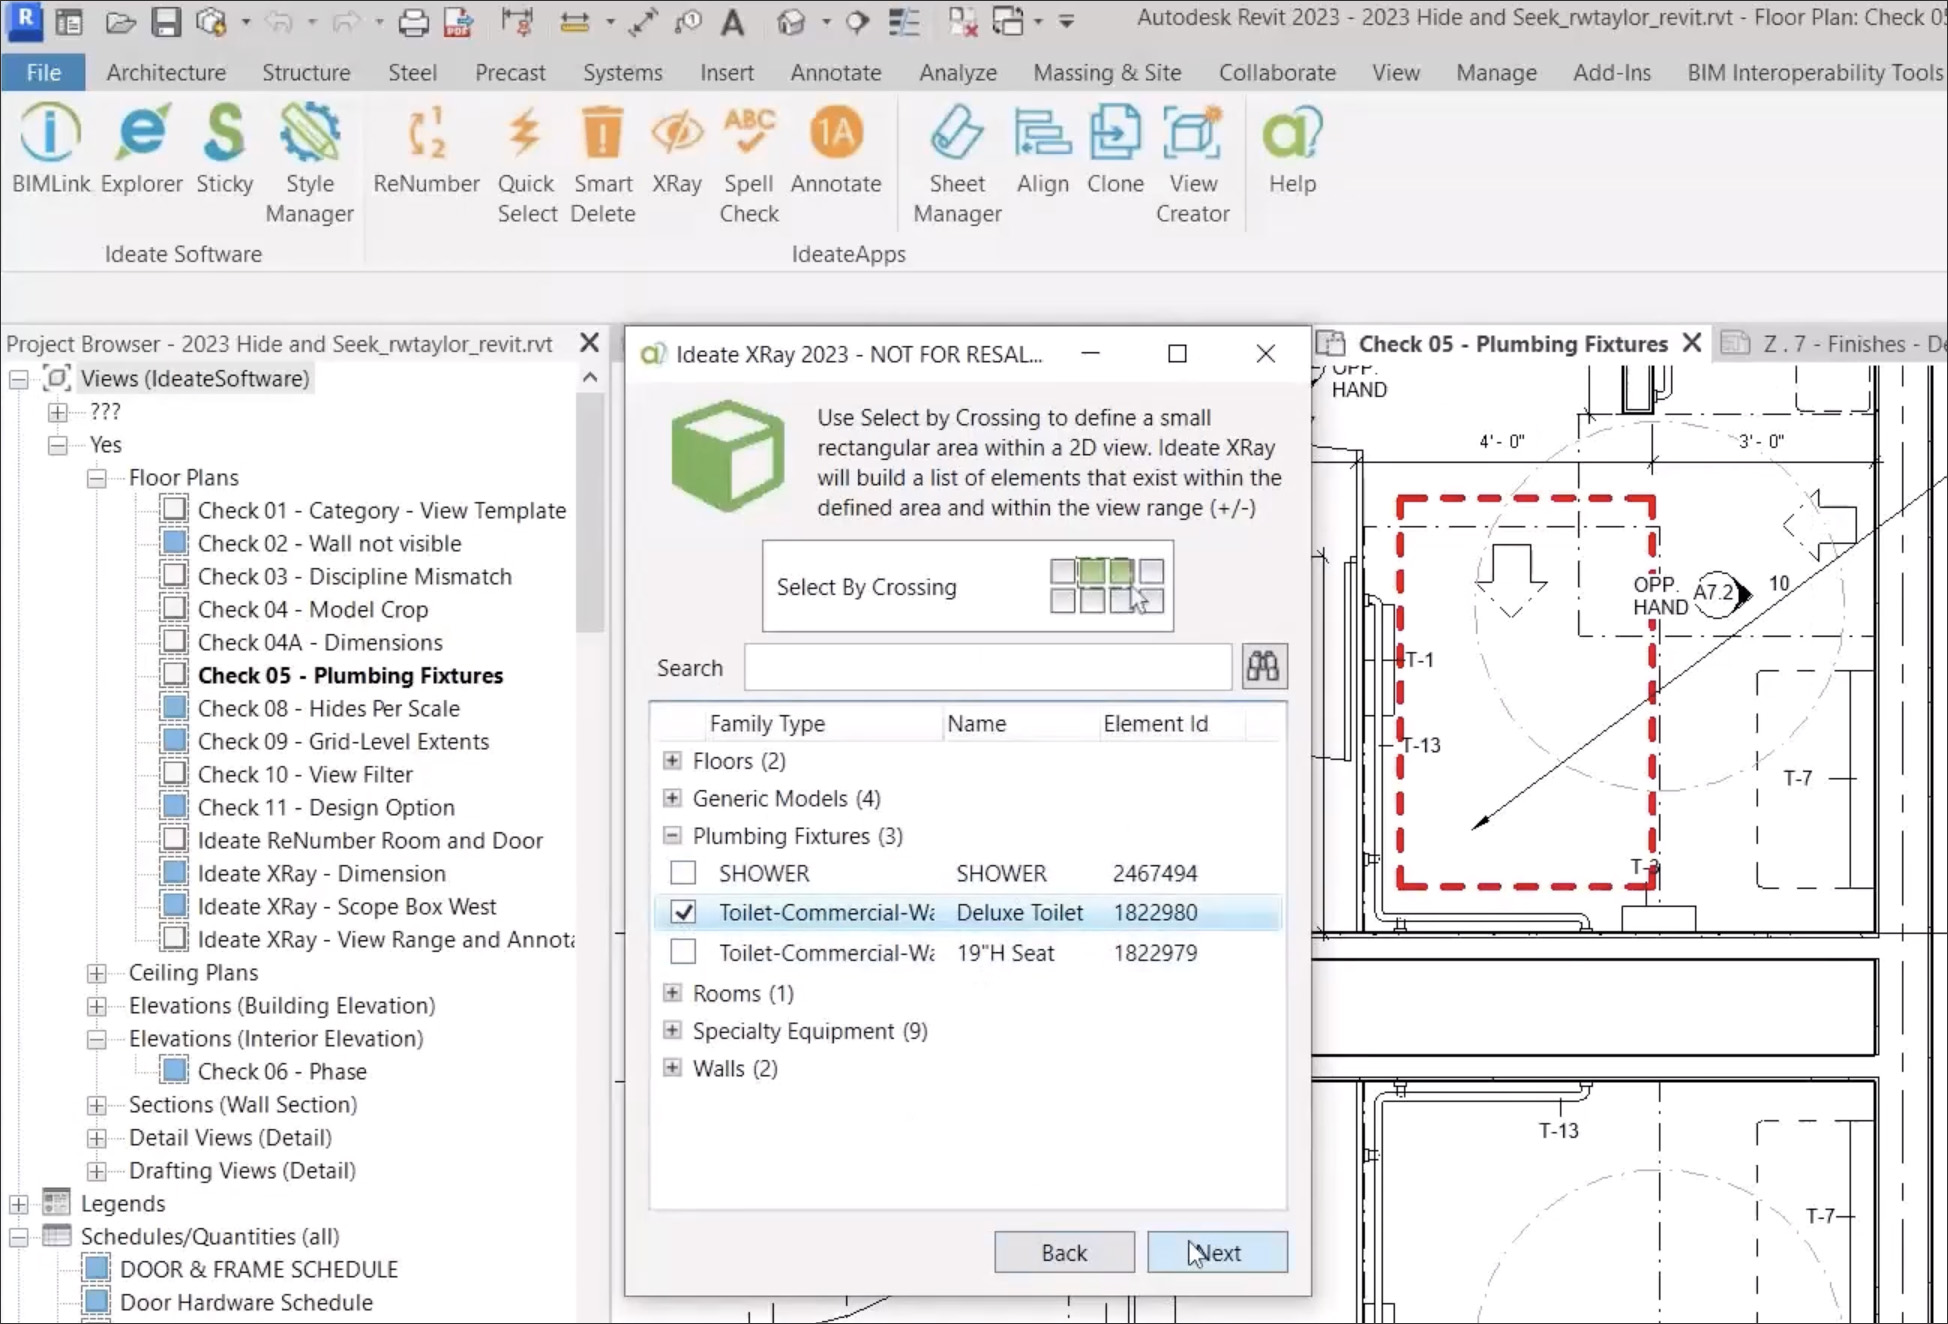Expand the Ceiling Plans node

(96, 973)
